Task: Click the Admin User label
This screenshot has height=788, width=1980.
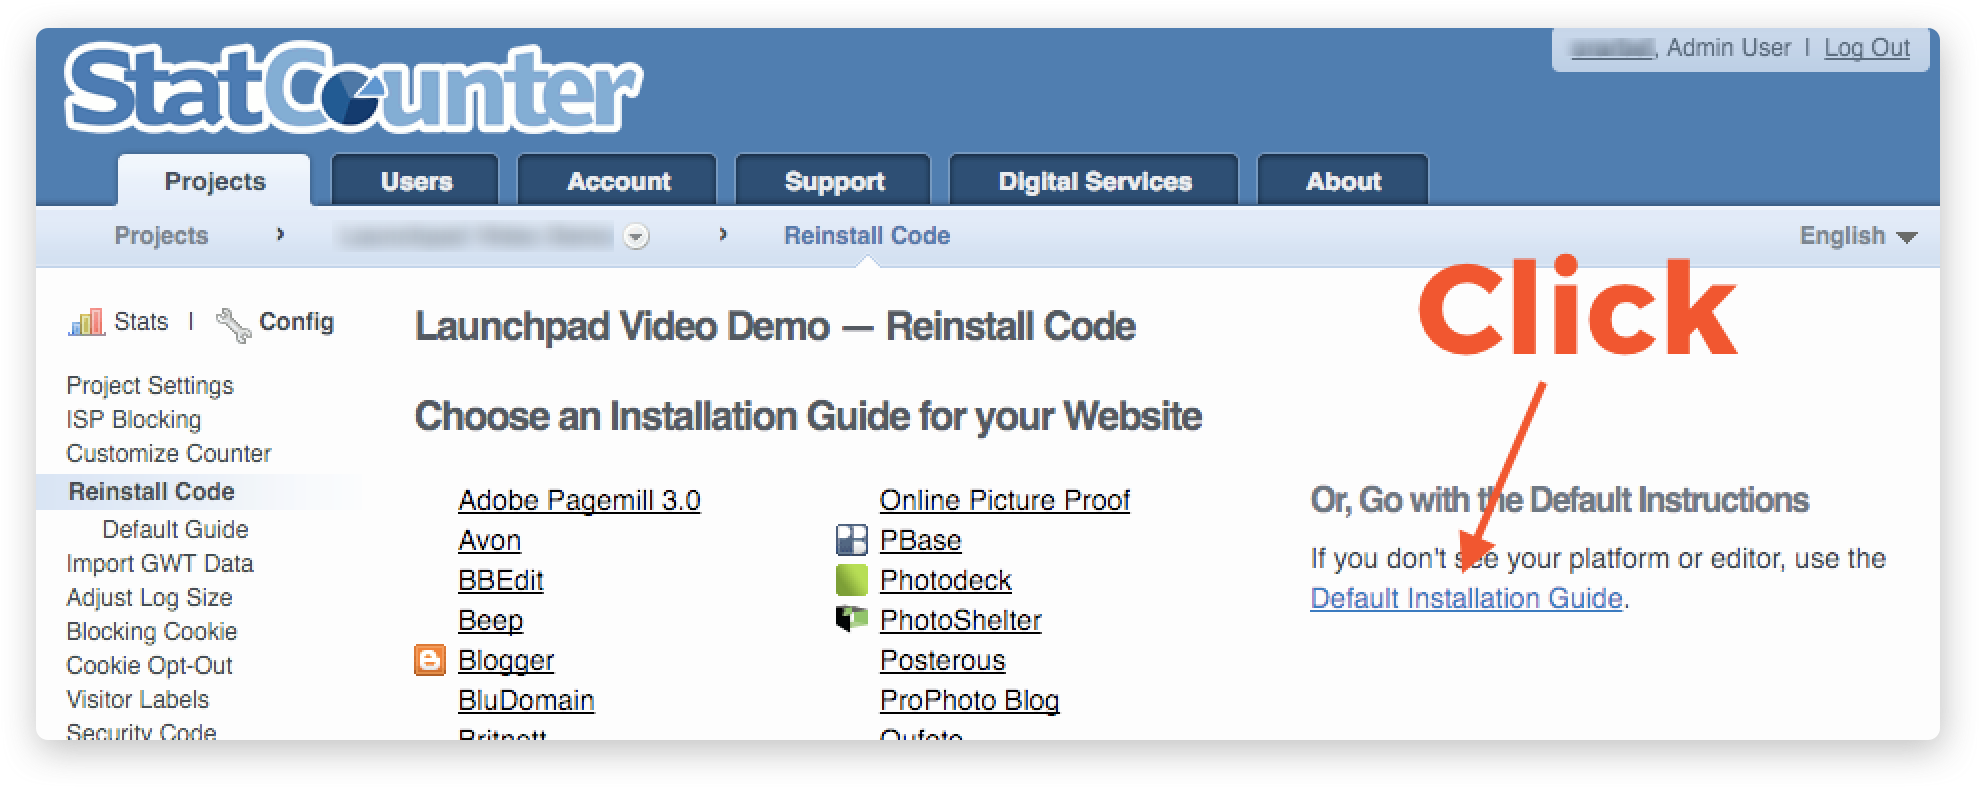Action: click(1729, 48)
